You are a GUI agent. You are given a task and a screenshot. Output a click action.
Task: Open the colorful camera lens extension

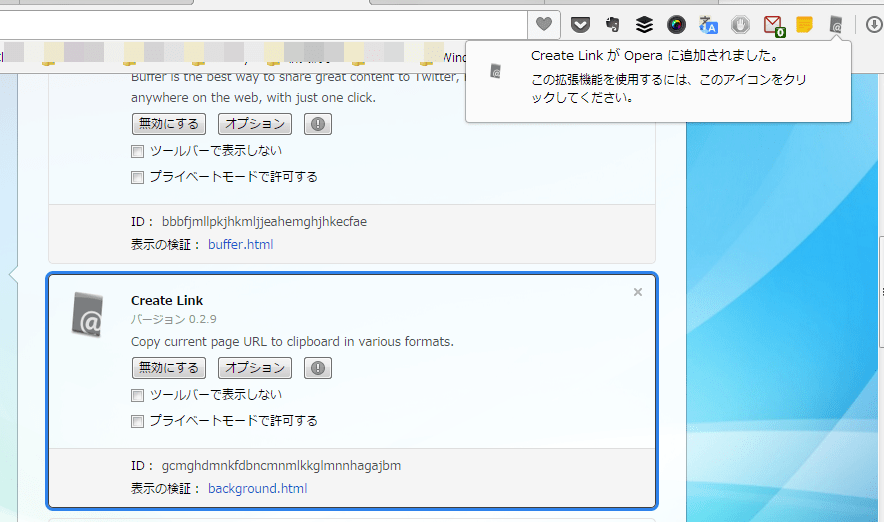click(676, 24)
